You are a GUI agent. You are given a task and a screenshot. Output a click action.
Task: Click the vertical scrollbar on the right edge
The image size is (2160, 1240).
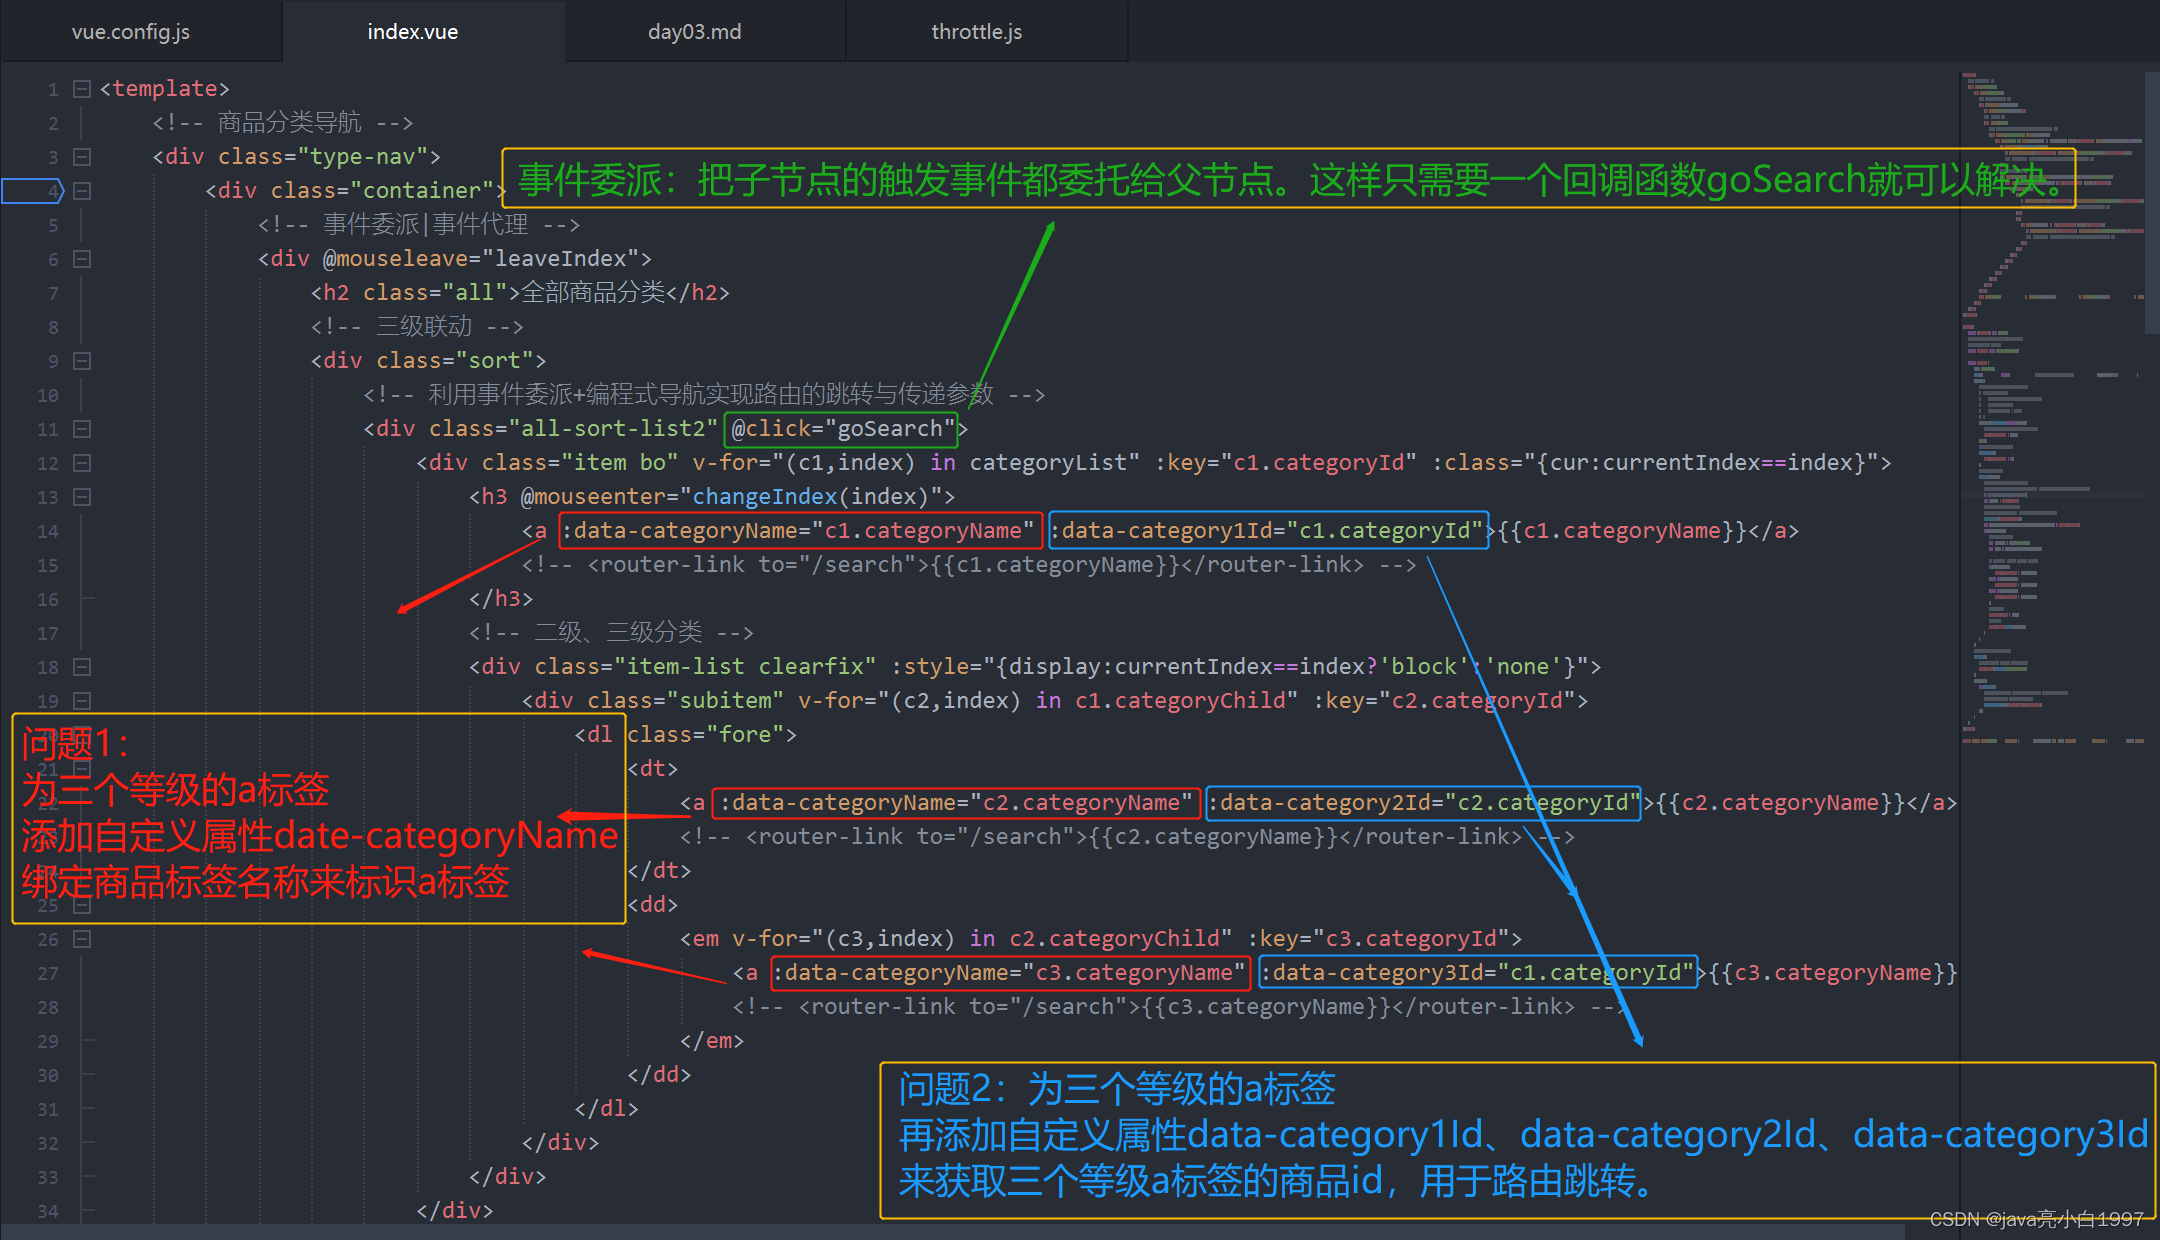[x=2152, y=202]
